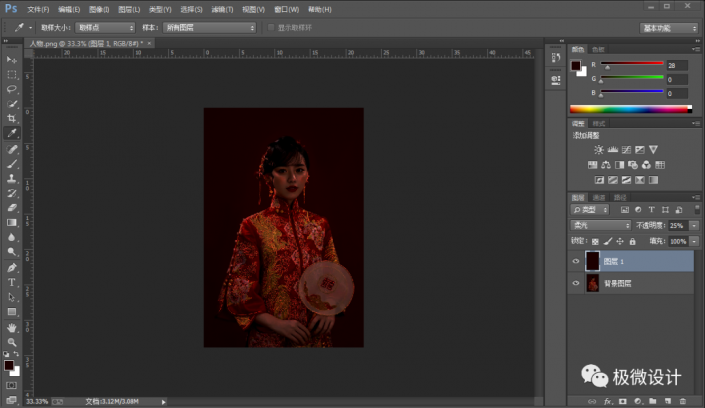705x408 pixels.
Task: Add layer style fx button
Action: 607,401
